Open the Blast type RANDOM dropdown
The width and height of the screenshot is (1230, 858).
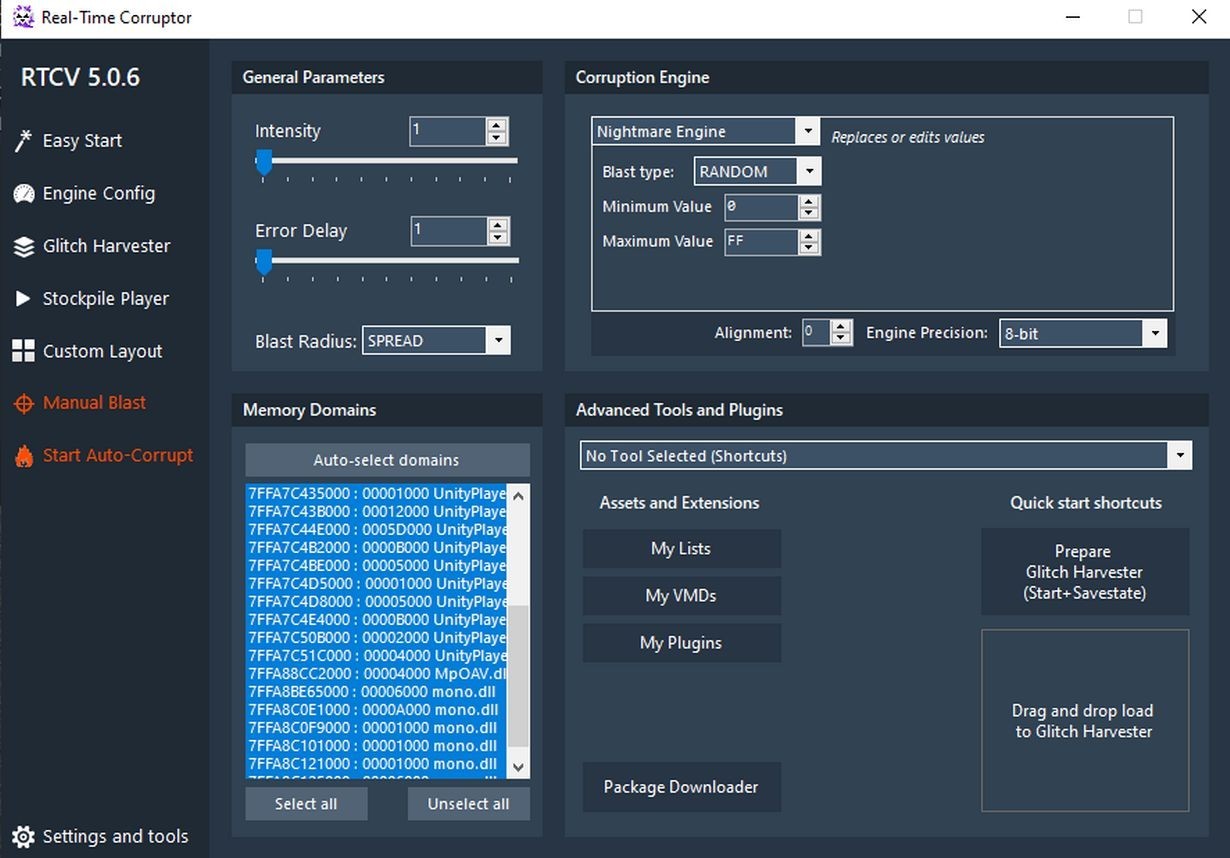point(810,172)
